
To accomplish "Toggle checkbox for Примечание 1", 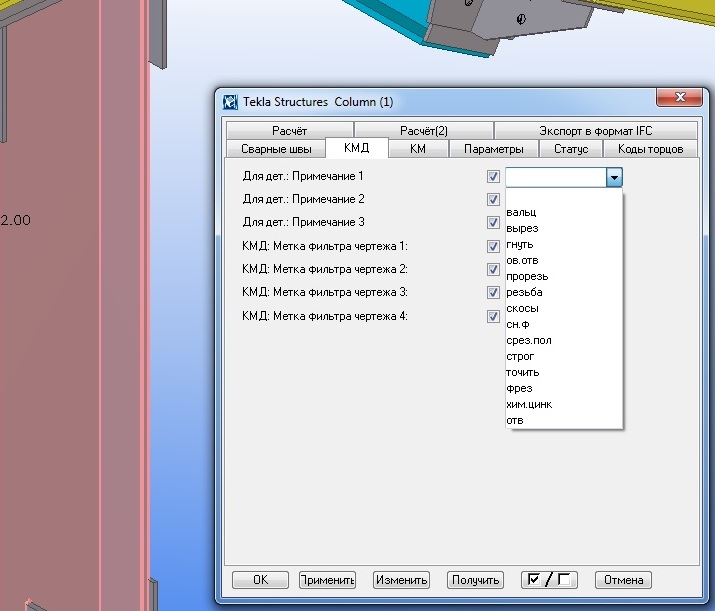I will pyautogui.click(x=493, y=176).
